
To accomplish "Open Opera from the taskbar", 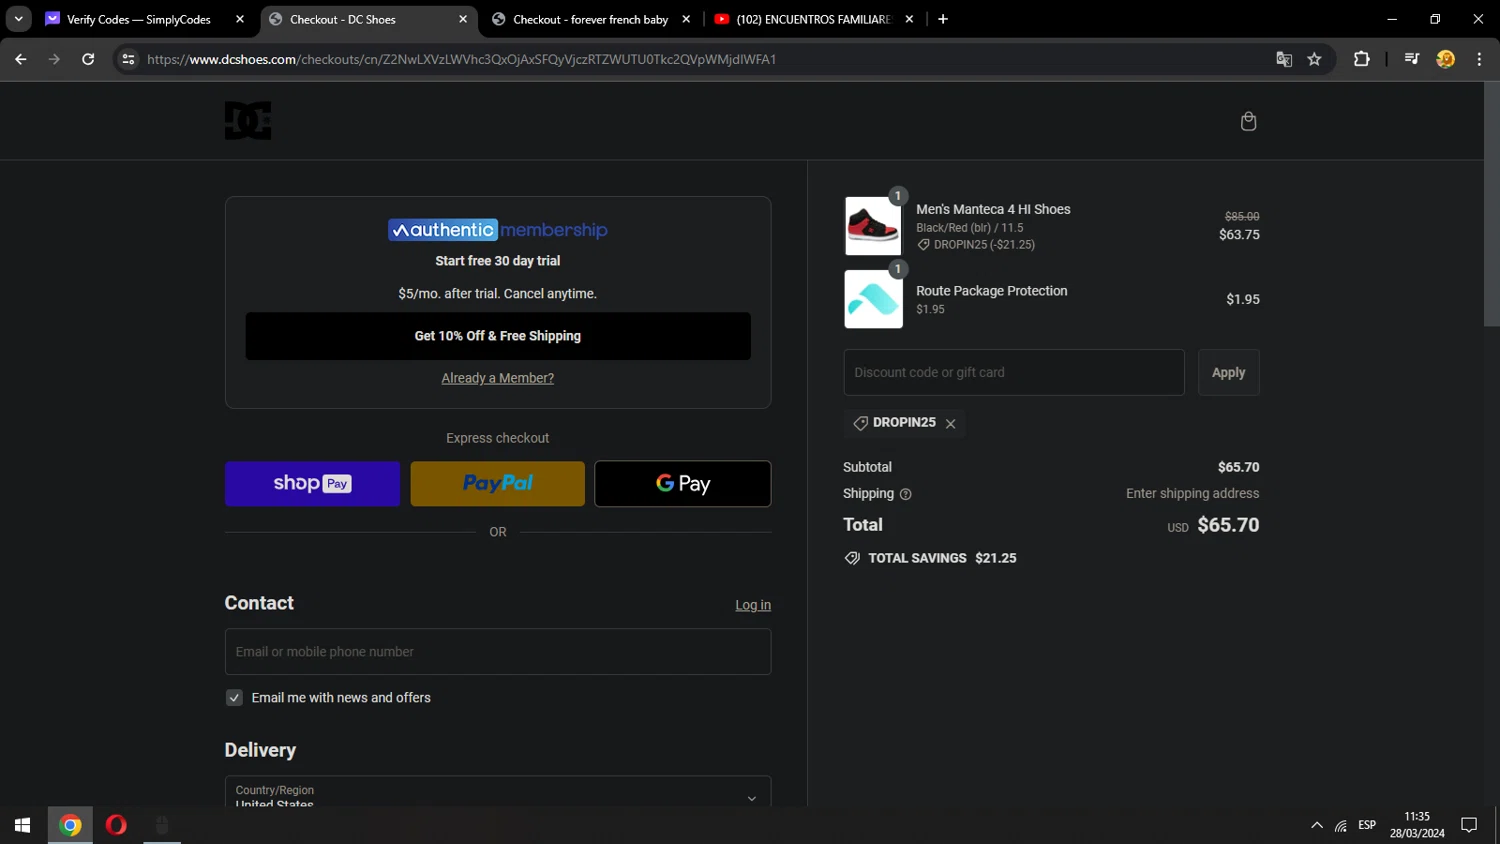I will 116,825.
